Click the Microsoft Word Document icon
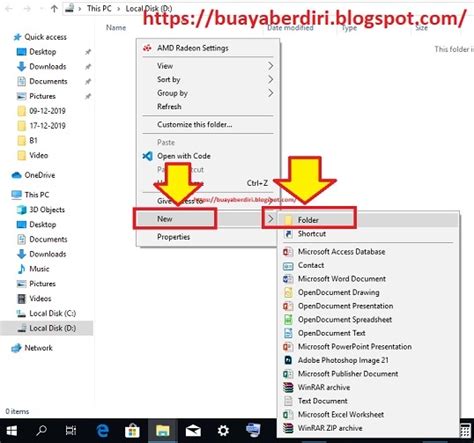This screenshot has width=474, height=443. (x=288, y=279)
